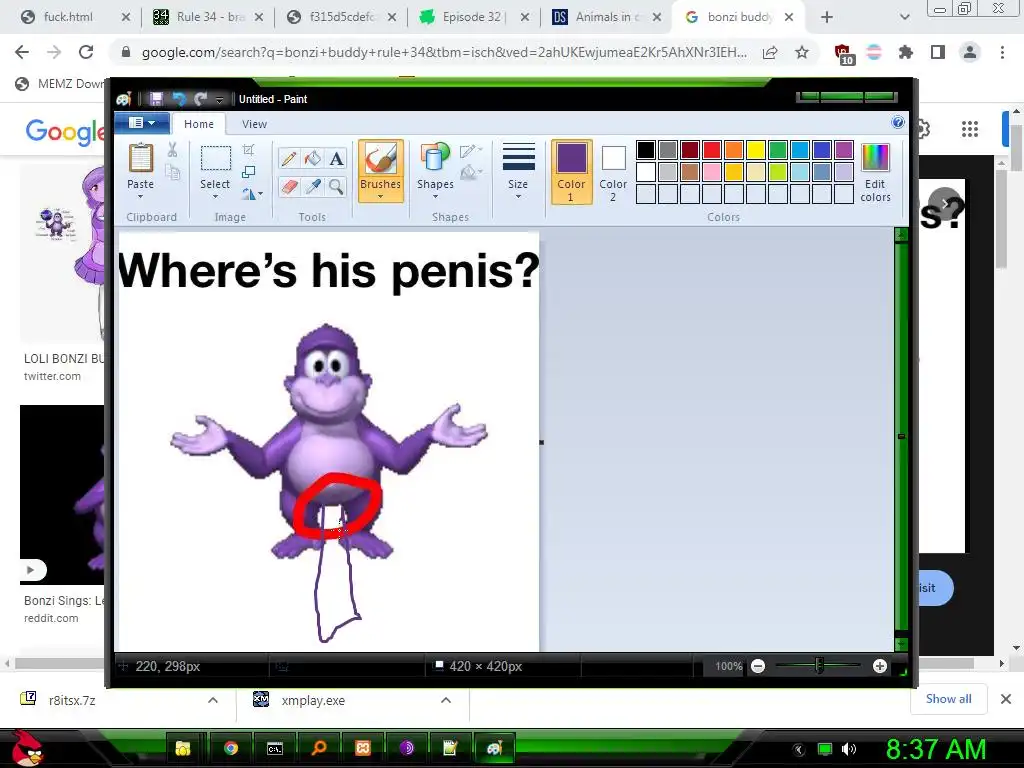
Task: Expand the Shapes dropdown arrow
Action: [435, 197]
